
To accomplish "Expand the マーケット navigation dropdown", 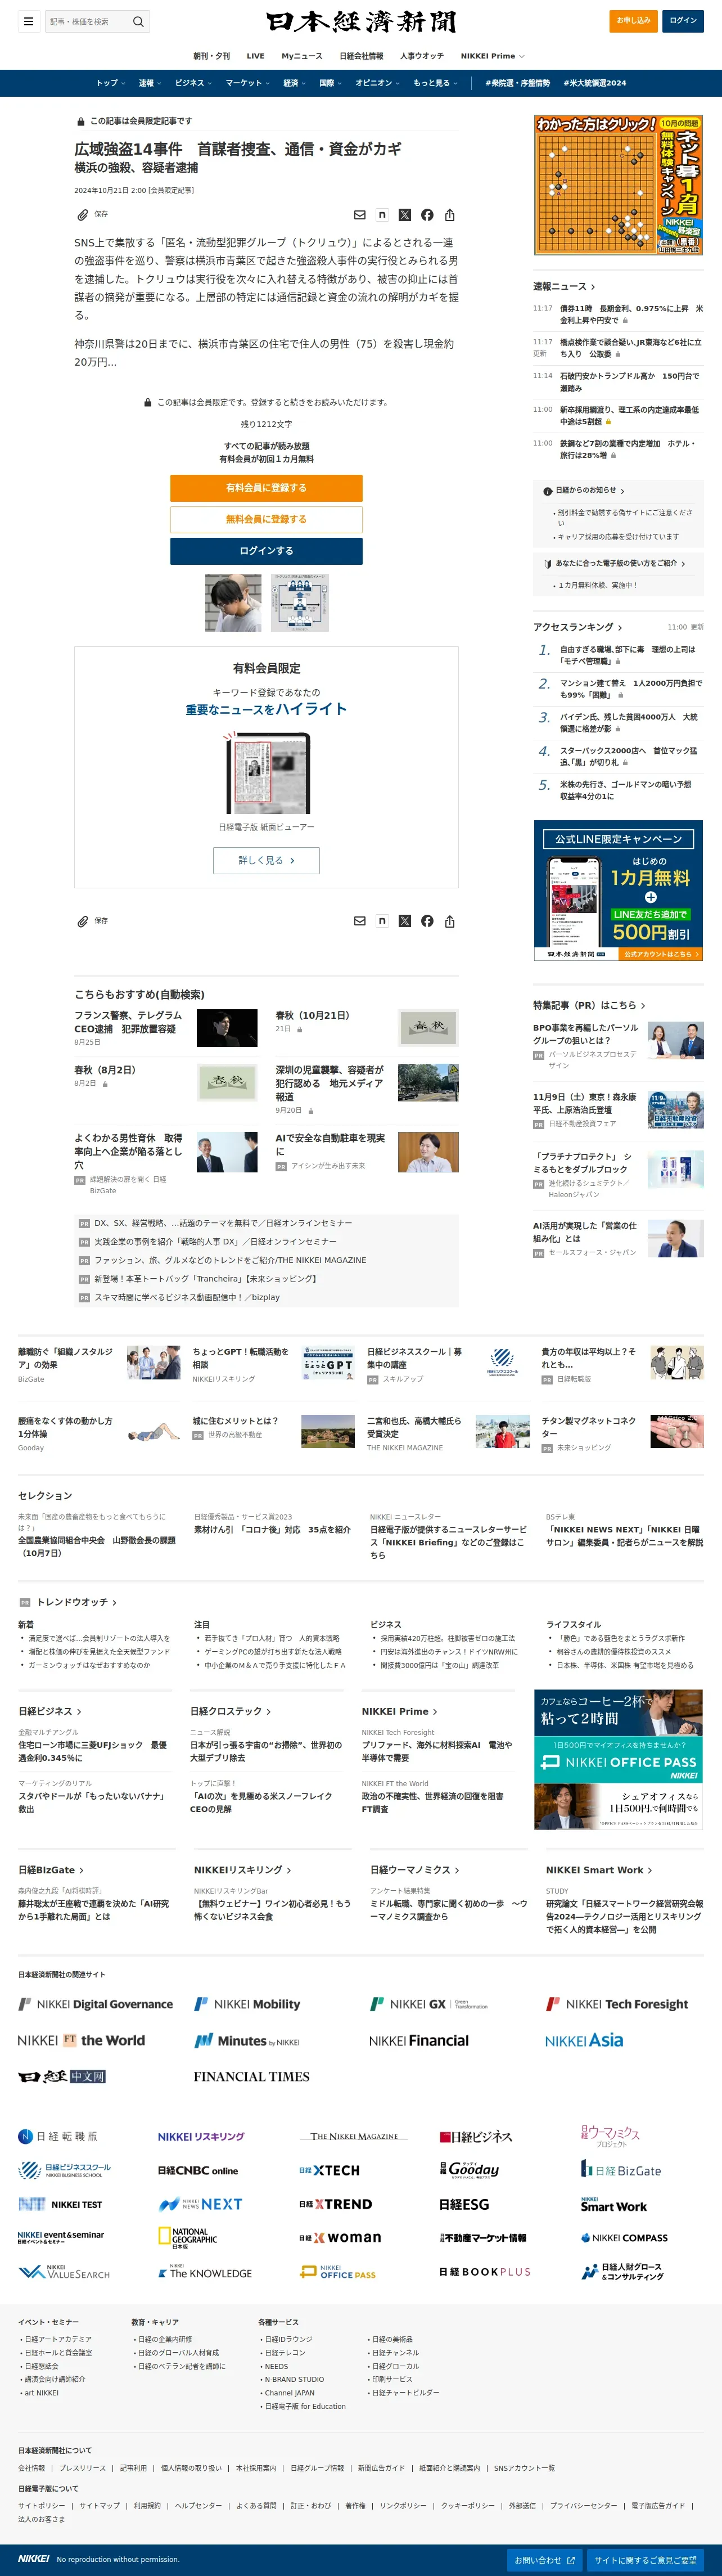I will [x=247, y=83].
